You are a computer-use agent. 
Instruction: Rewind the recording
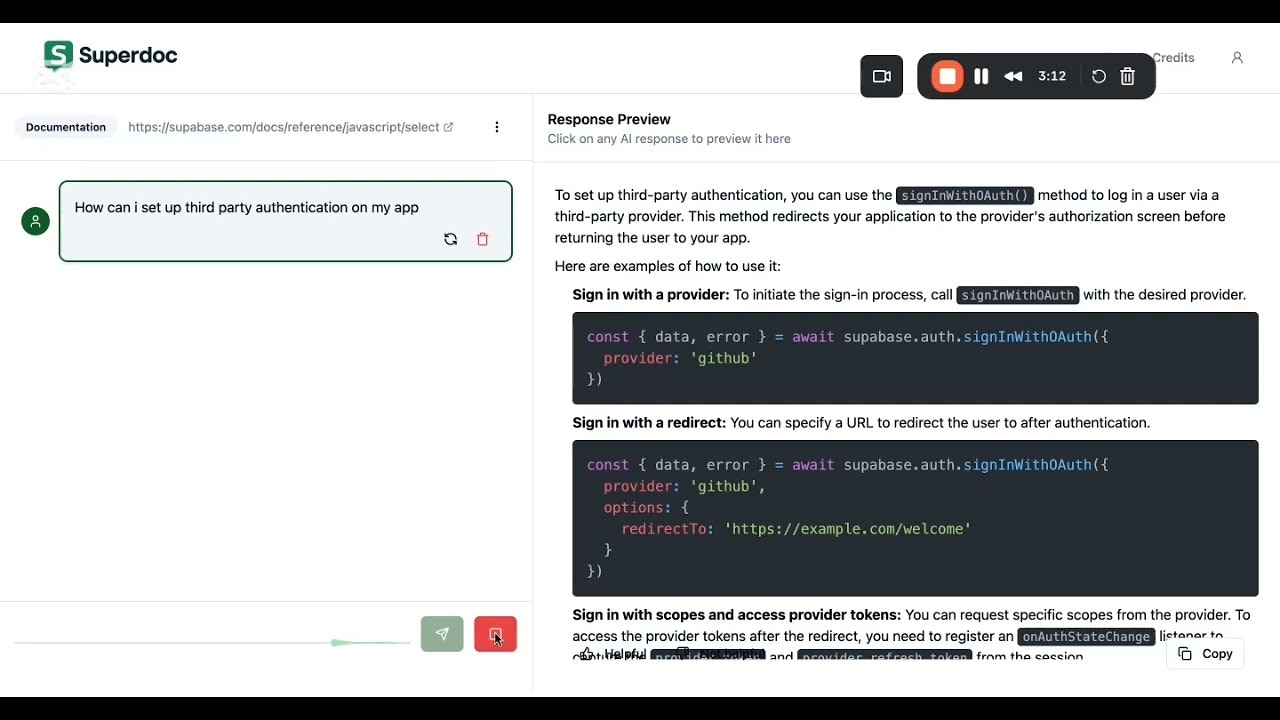(x=1013, y=76)
